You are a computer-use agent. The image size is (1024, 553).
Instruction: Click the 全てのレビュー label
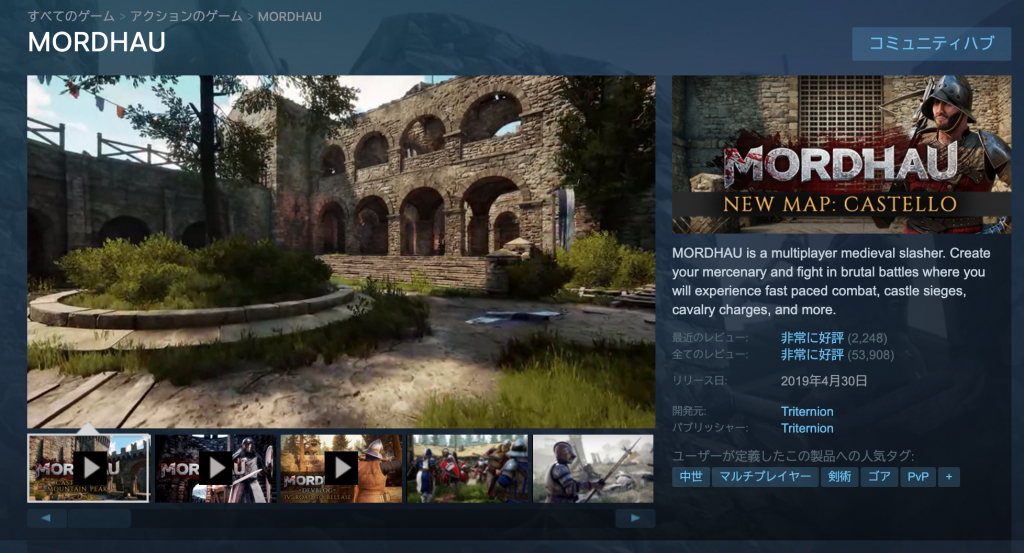coord(711,355)
